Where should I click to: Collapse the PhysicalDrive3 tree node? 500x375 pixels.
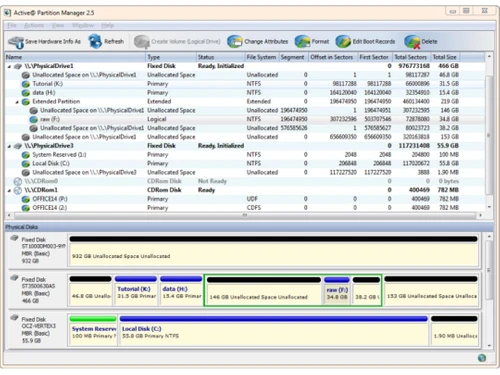9,146
